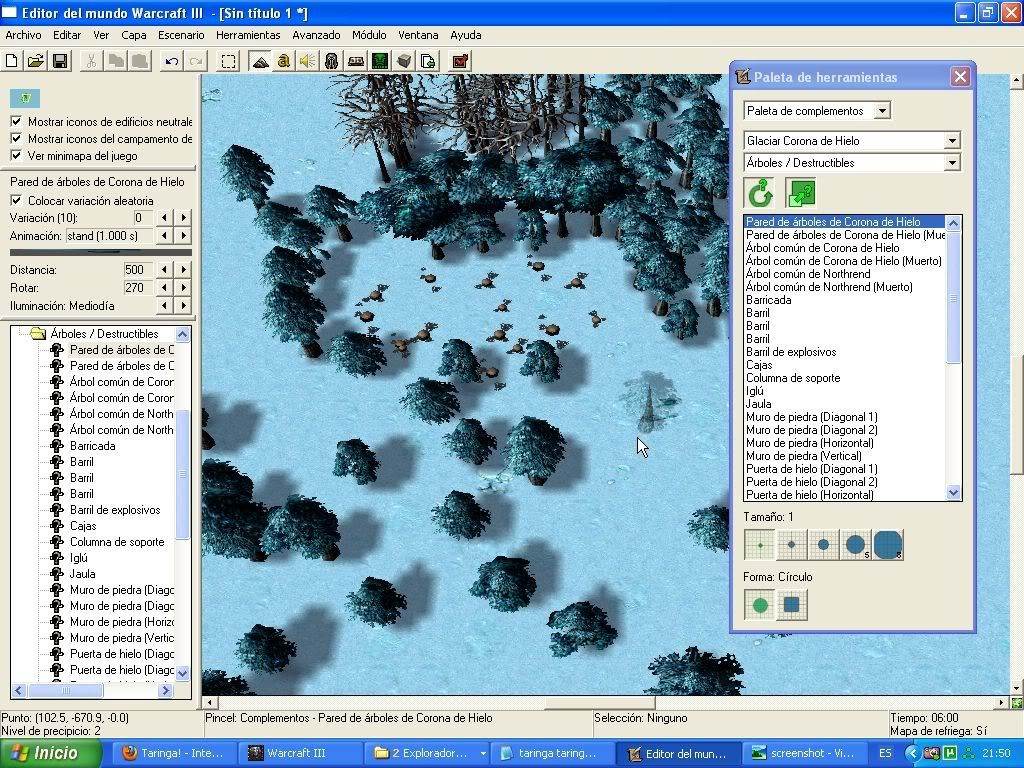This screenshot has height=768, width=1024.
Task: Open the Campaign editor icon
Action: (355, 61)
